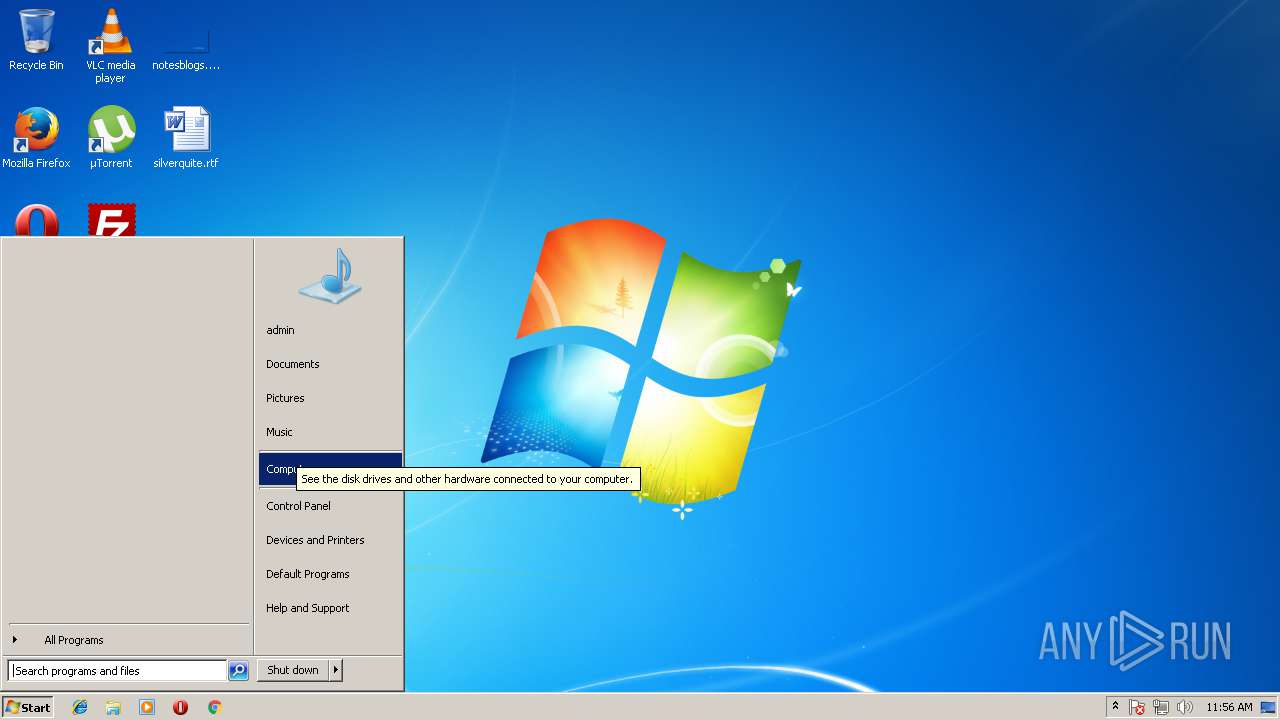
Task: Open the network tray icon
Action: (1161, 707)
